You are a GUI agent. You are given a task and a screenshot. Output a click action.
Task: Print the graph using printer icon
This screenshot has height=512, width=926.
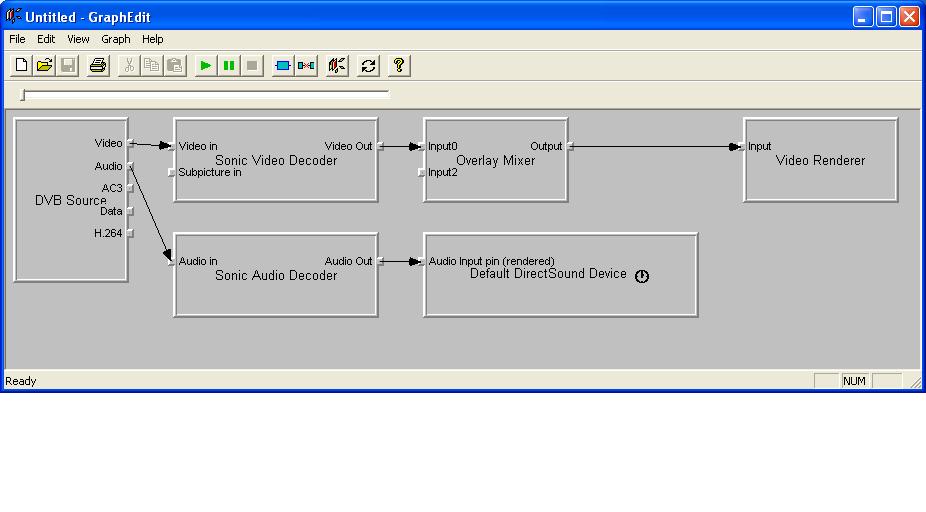point(98,66)
